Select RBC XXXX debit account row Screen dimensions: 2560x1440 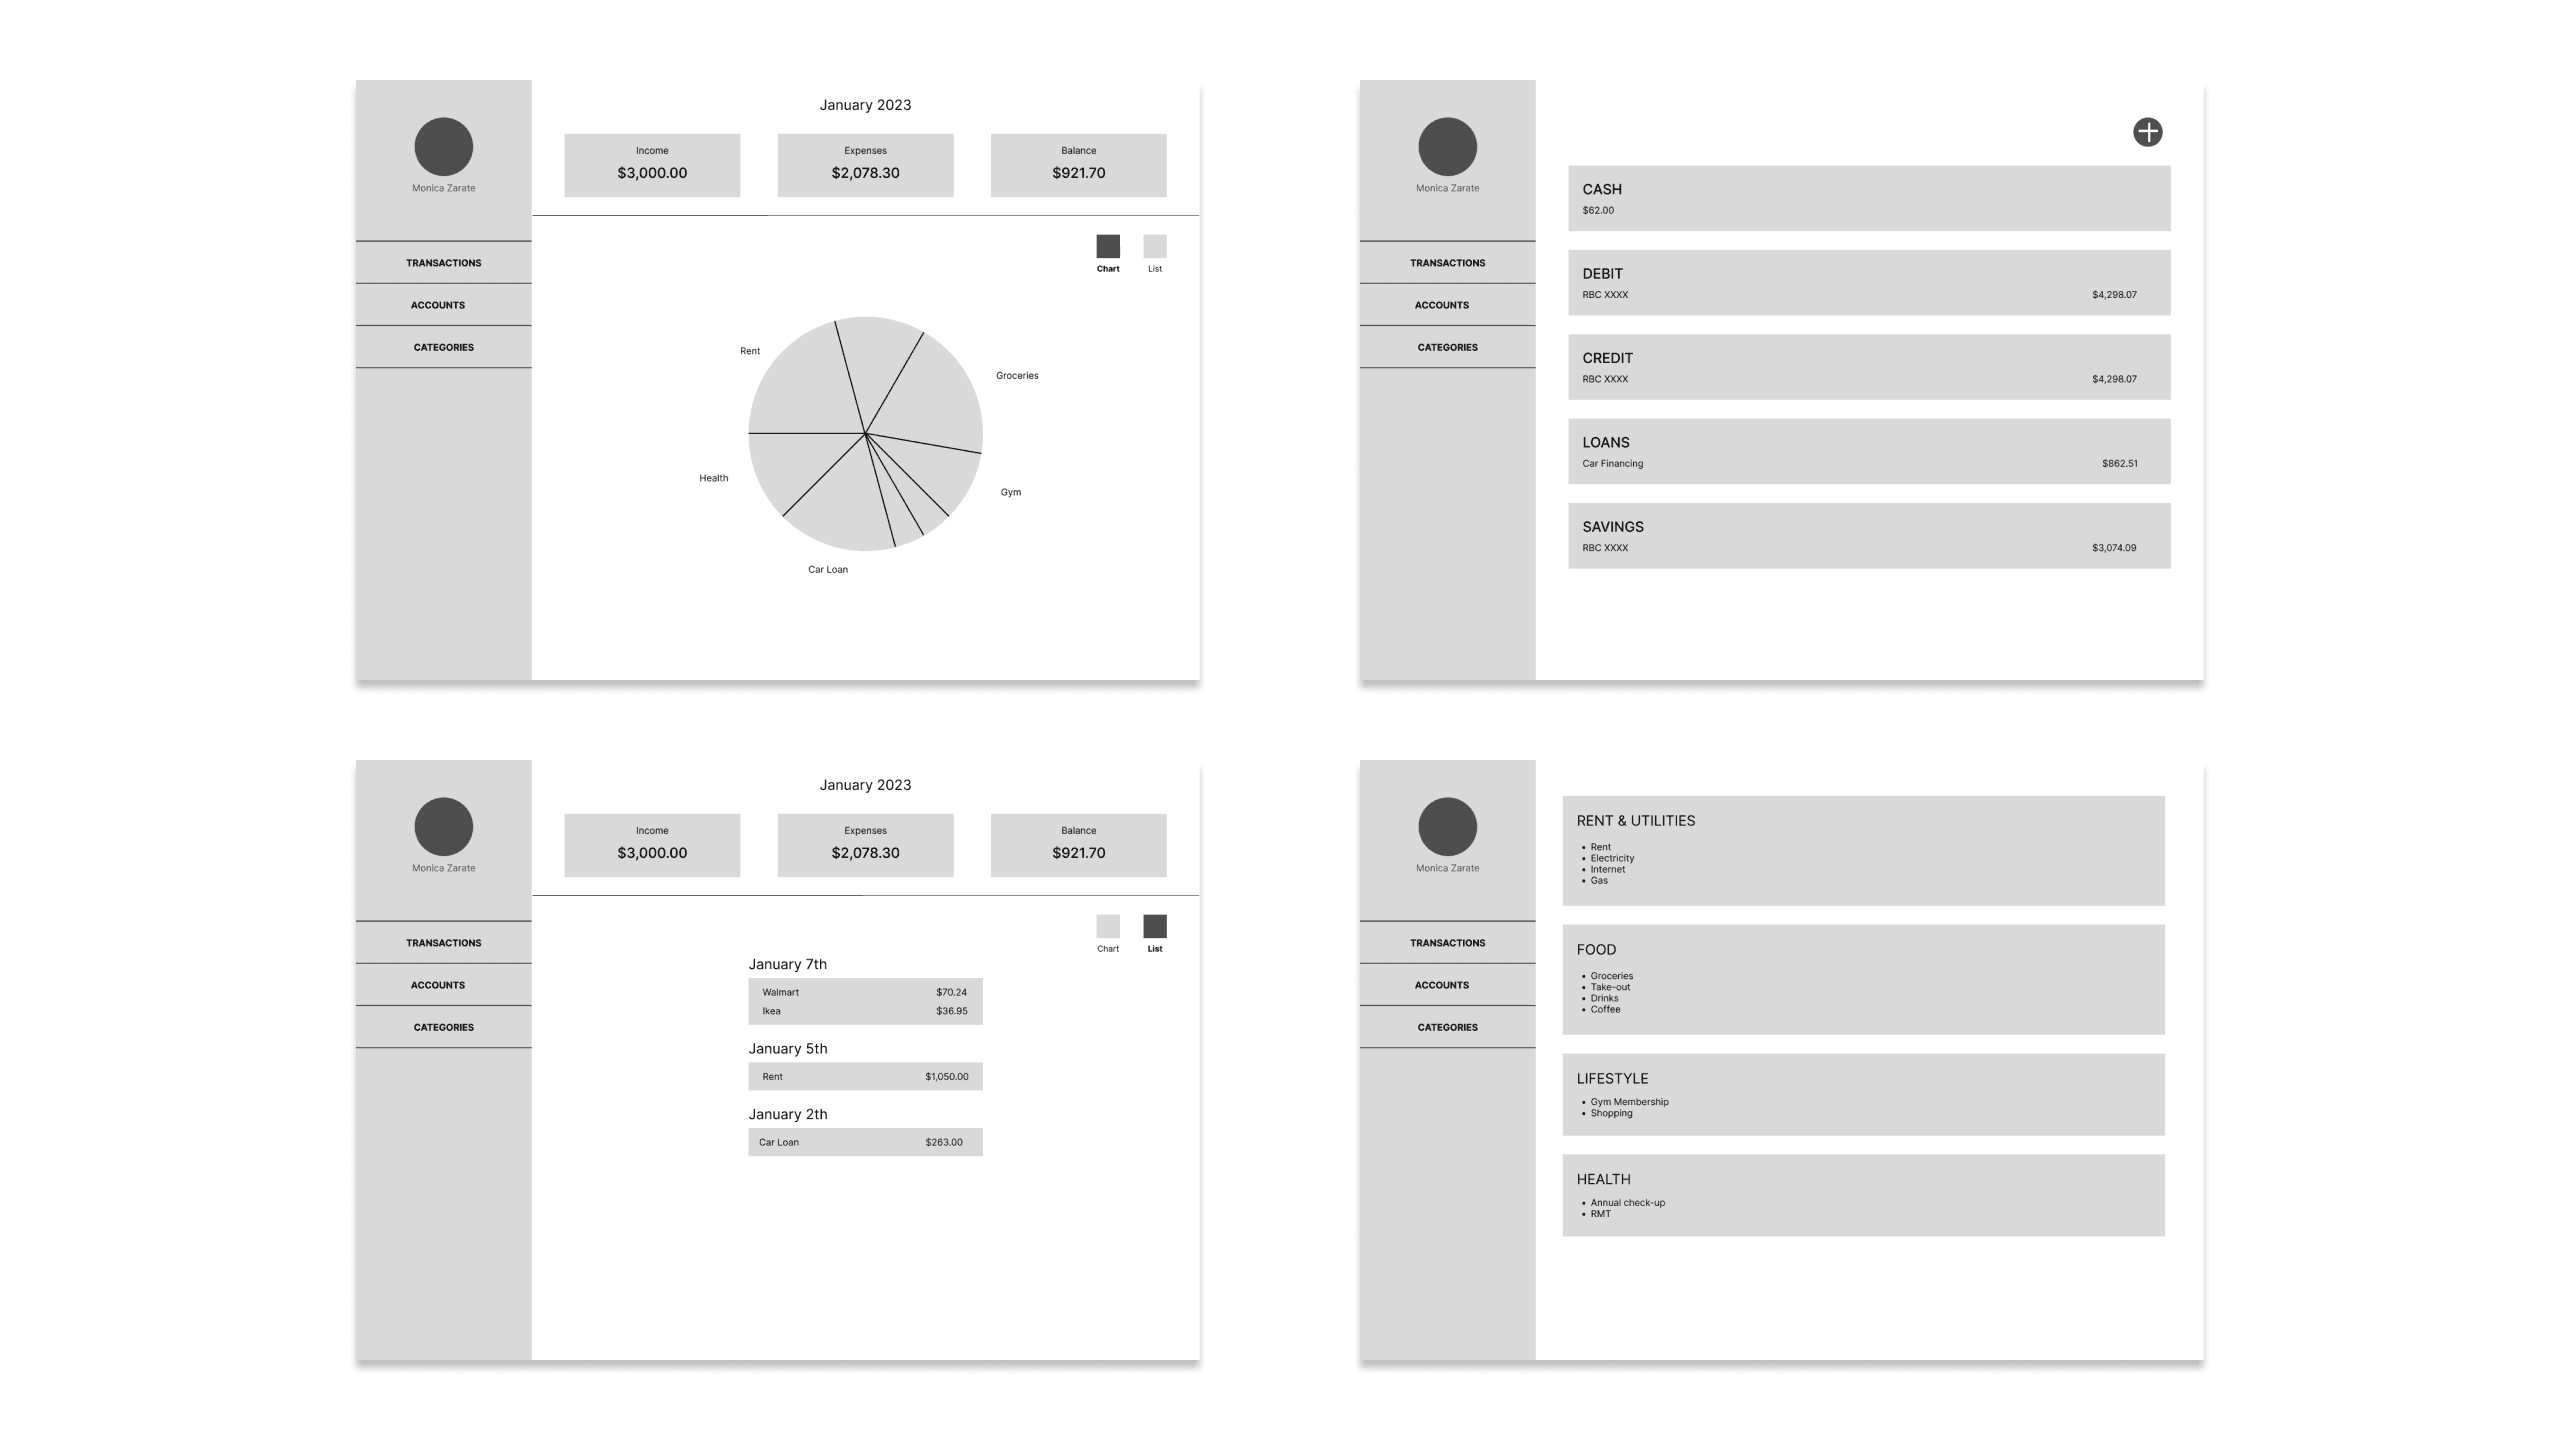click(1867, 281)
